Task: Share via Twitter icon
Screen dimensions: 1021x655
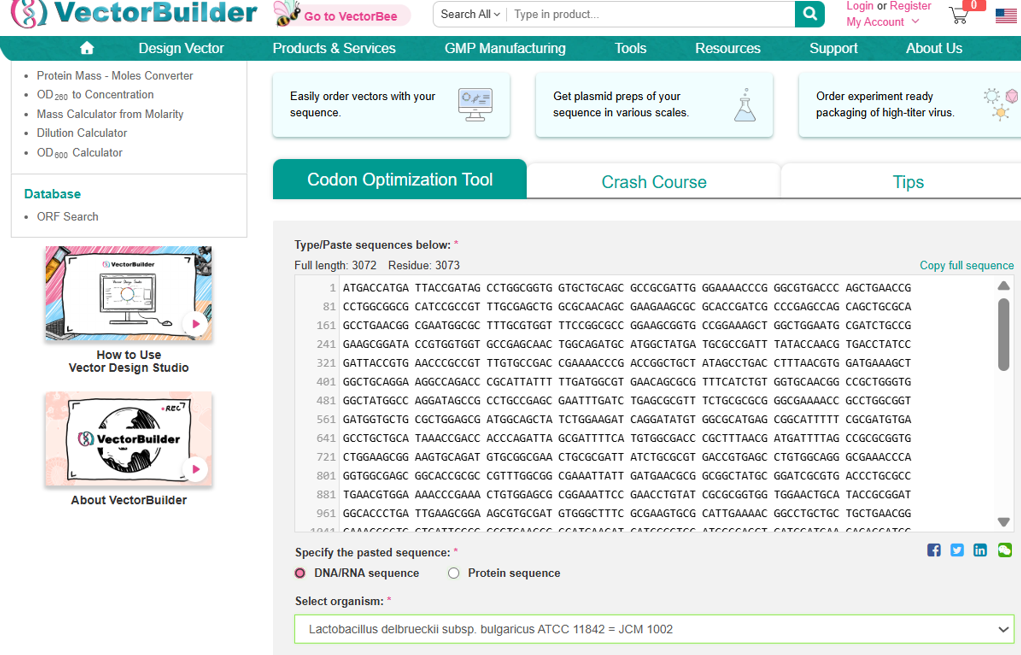Action: (957, 550)
